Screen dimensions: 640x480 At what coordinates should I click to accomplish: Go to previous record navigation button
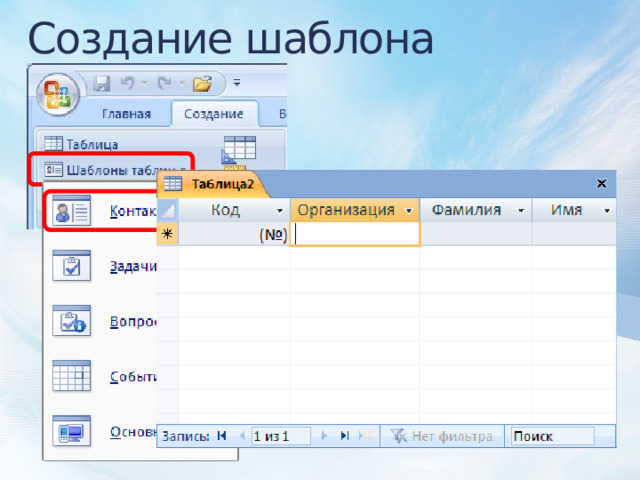pyautogui.click(x=242, y=436)
